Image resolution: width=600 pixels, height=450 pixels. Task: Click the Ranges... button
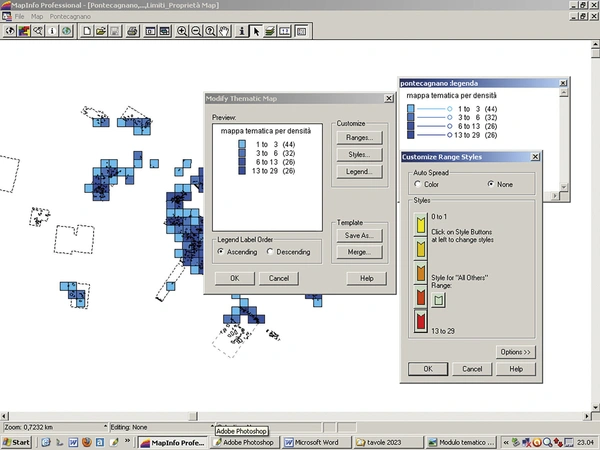coord(357,137)
